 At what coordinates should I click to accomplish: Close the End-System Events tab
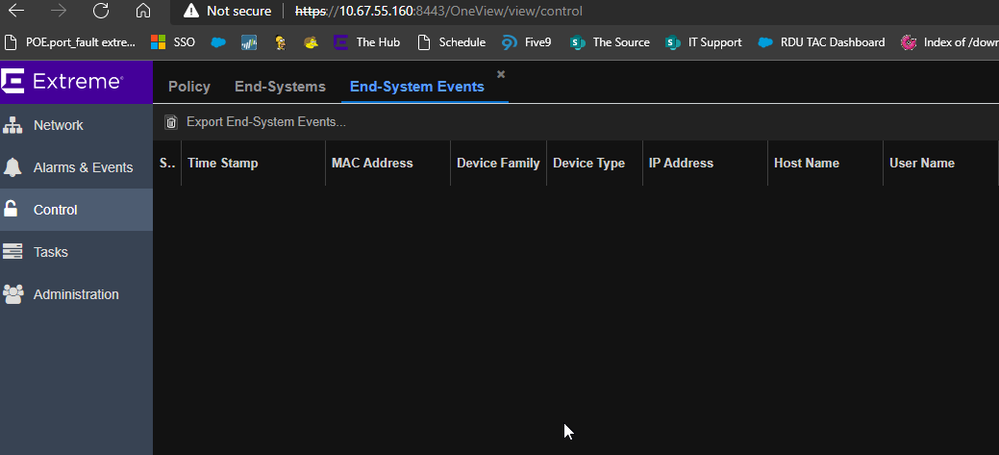501,75
